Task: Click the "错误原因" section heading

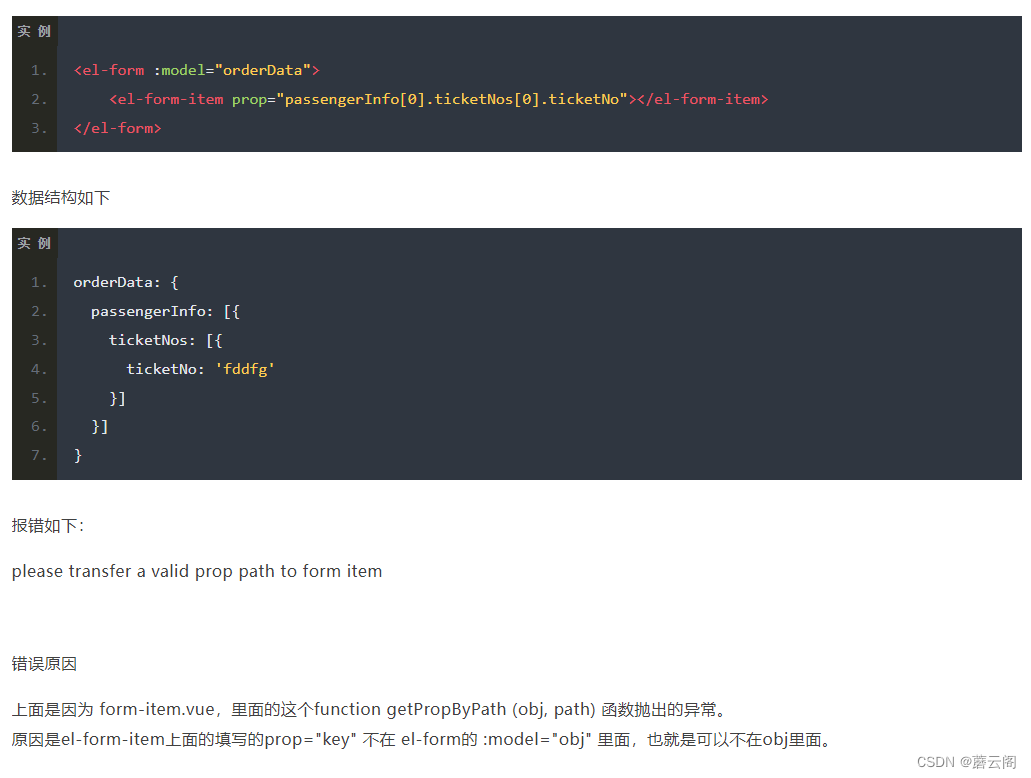Action: pos(42,663)
